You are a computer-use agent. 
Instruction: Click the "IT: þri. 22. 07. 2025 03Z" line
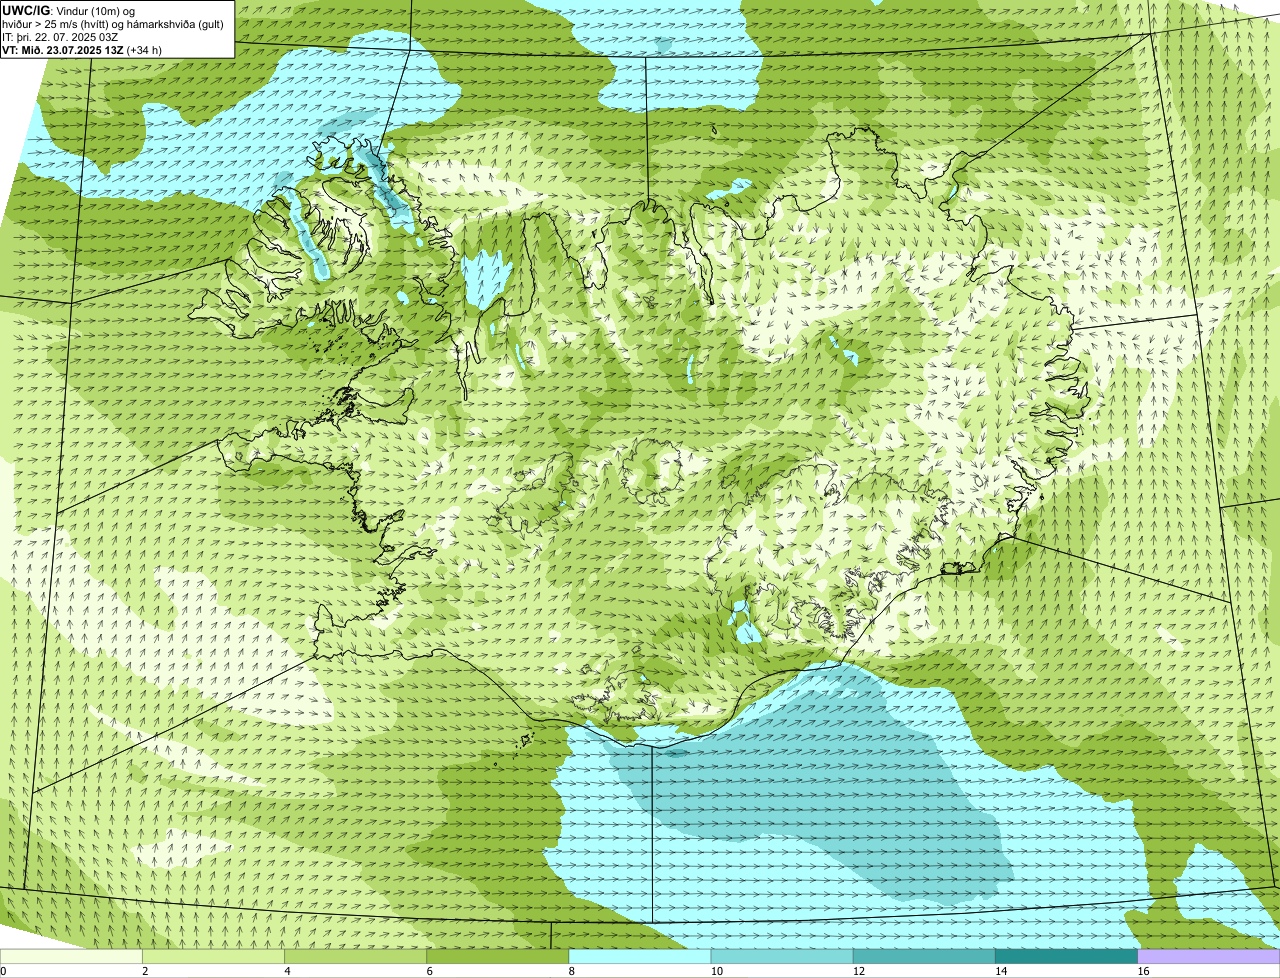[x=61, y=37]
